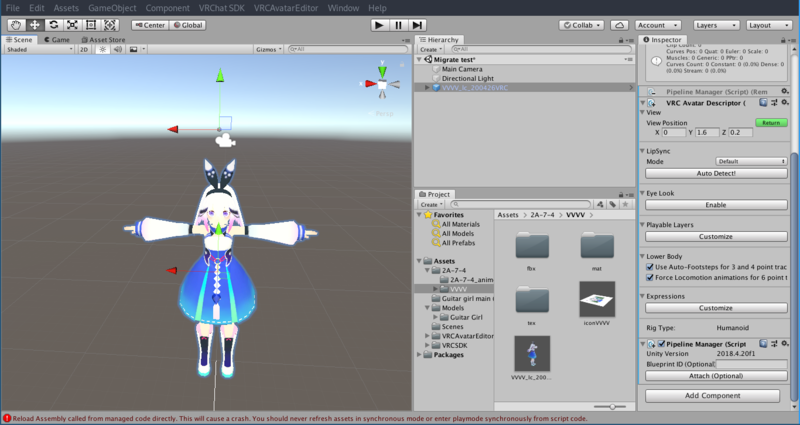
Task: Toggle scene lighting sun icon
Action: coord(103,49)
